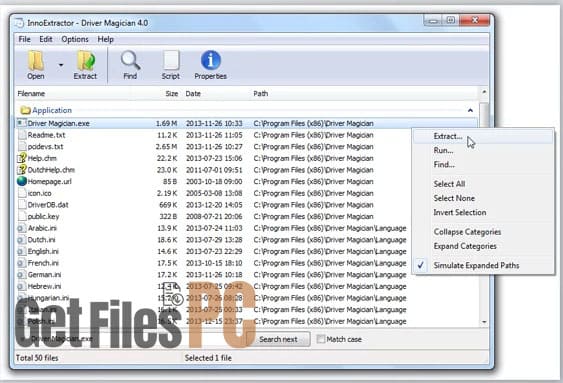
Task: Click the public.key file icon
Action: coord(22,216)
